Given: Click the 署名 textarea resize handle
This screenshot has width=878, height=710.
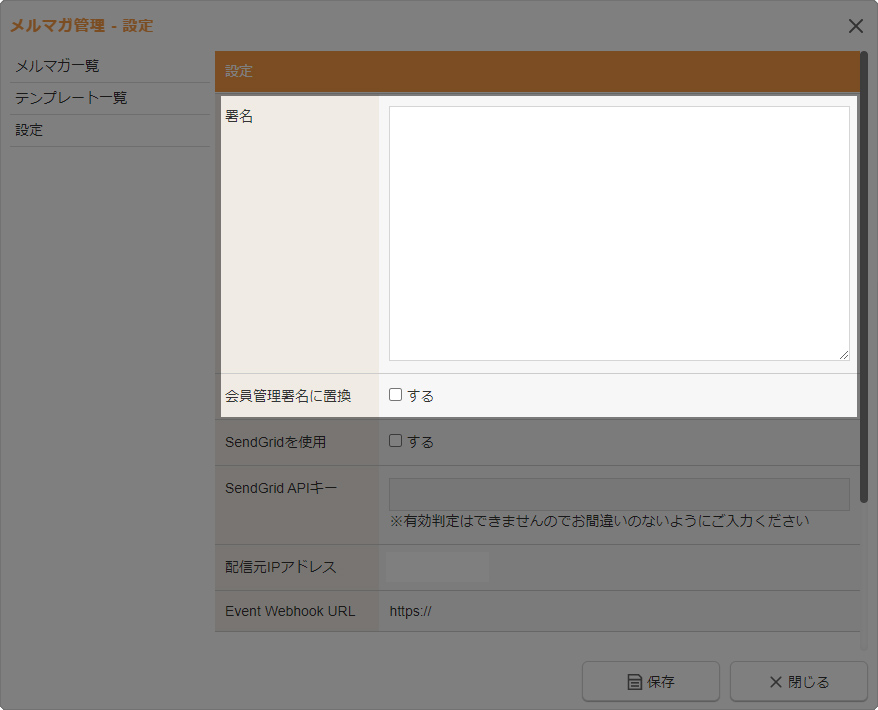Looking at the screenshot, I should (x=844, y=355).
